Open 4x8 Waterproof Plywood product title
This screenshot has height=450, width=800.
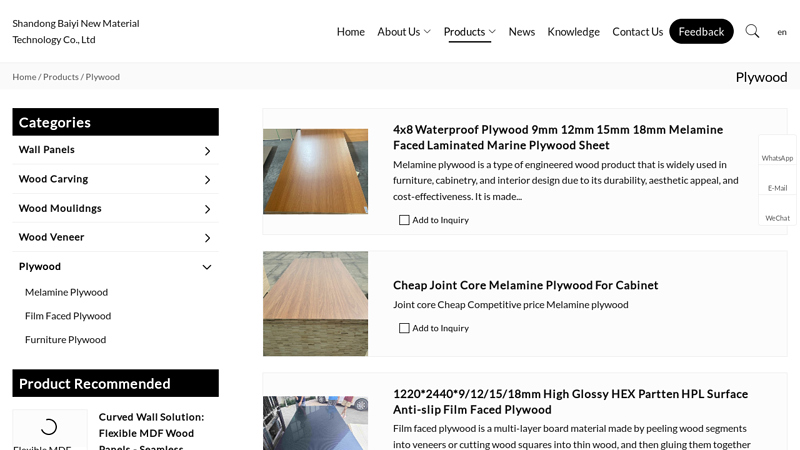point(558,137)
